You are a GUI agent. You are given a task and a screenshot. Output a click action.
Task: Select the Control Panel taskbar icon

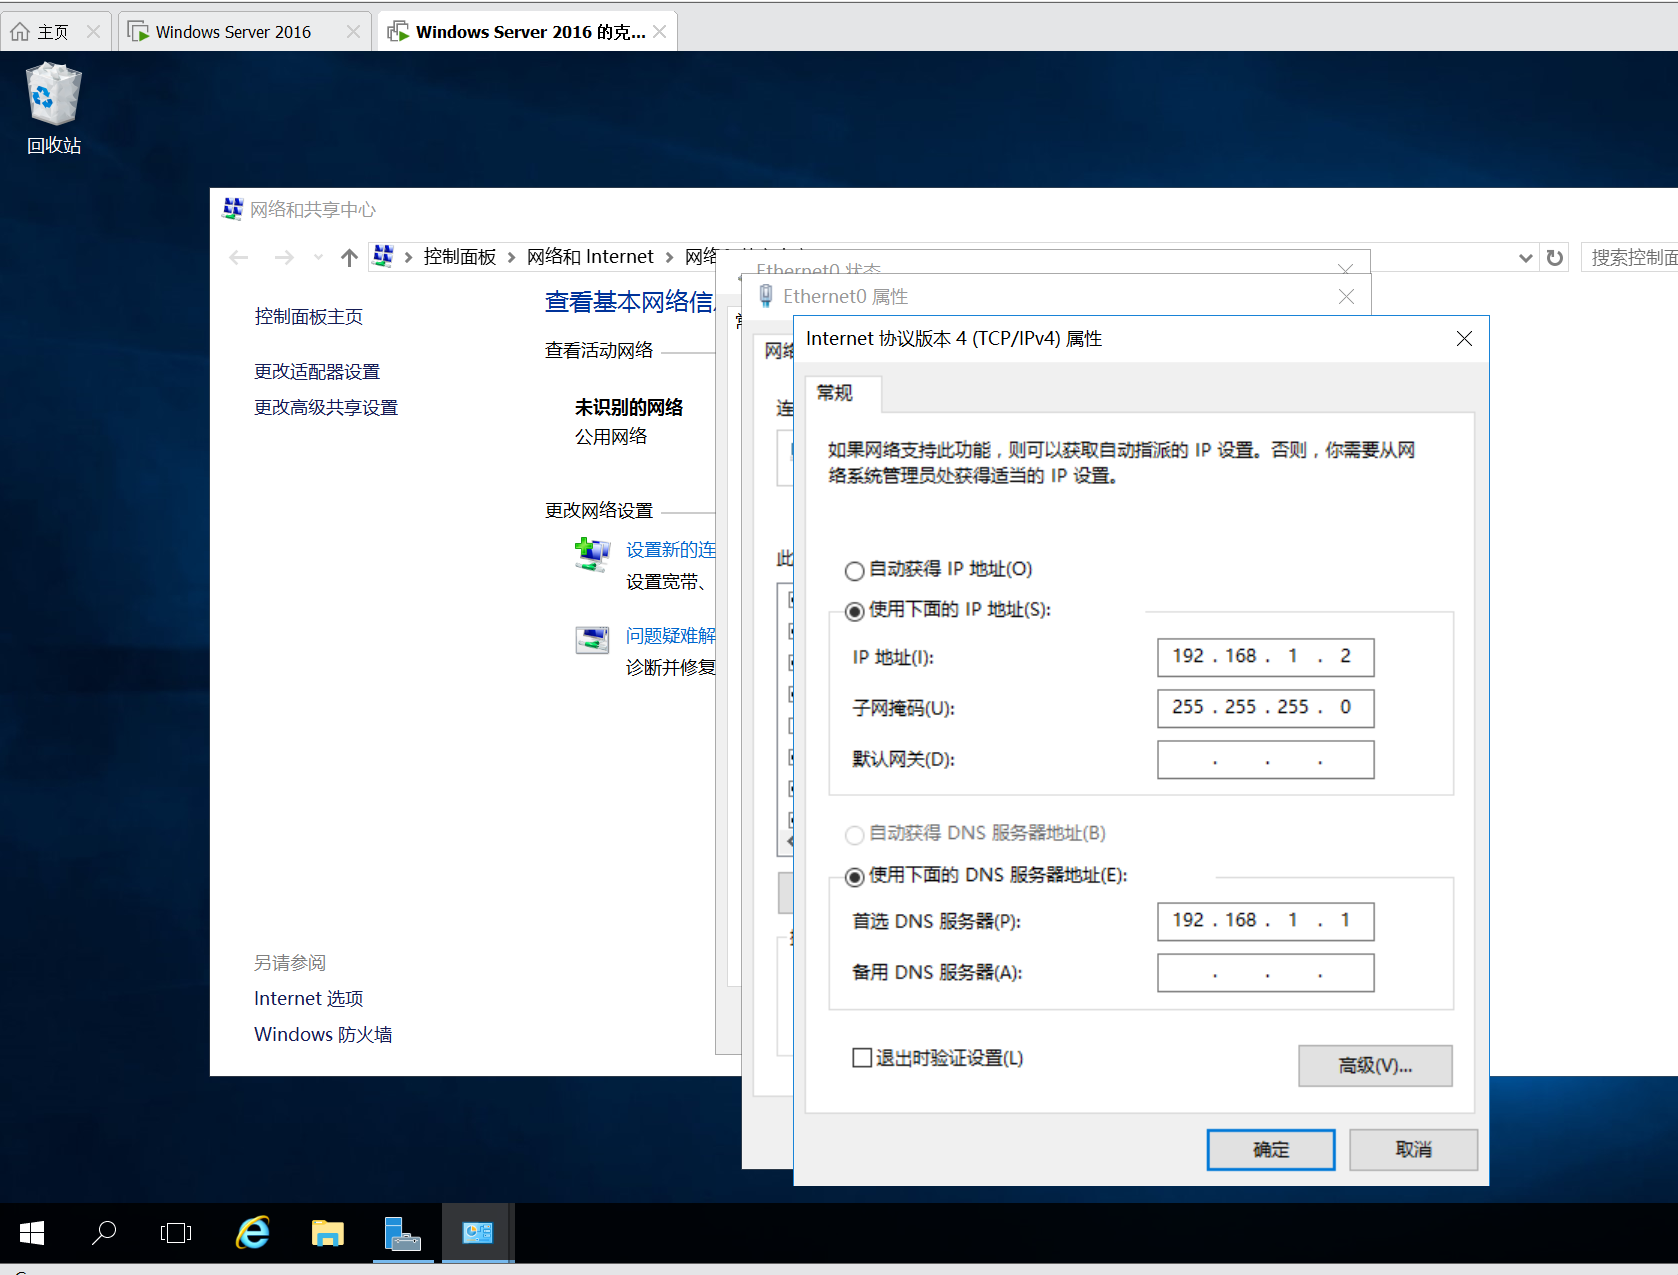(x=477, y=1233)
